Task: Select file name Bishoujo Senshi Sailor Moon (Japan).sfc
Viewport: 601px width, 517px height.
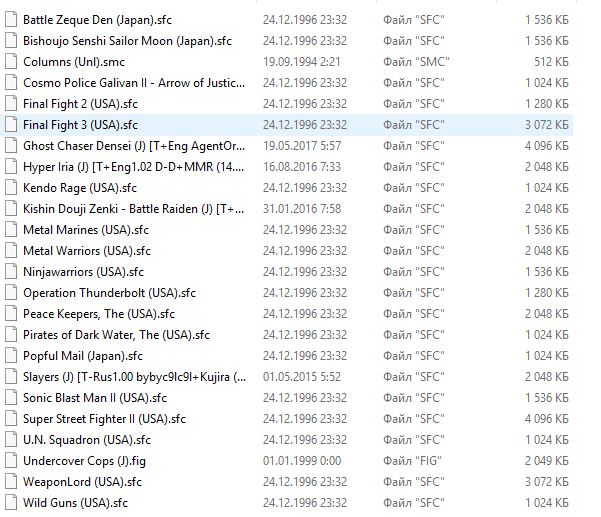Action: coord(127,41)
